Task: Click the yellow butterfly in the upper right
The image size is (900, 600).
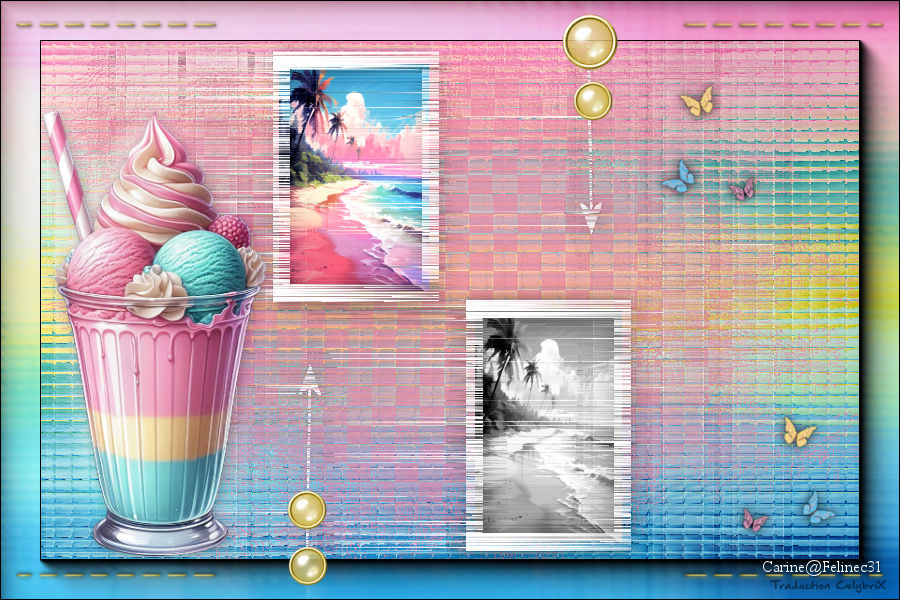Action: point(697,101)
